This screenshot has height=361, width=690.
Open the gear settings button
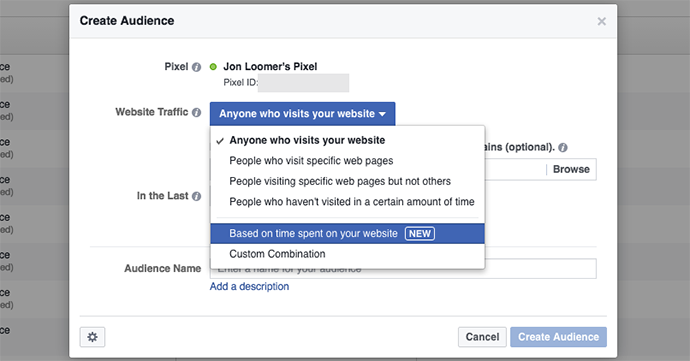(92, 337)
